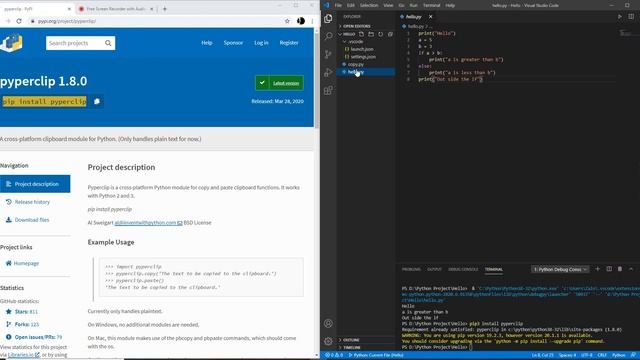Open Run and Debug view in activity bar
Viewport: 640px width, 360px height.
pyautogui.click(x=328, y=72)
